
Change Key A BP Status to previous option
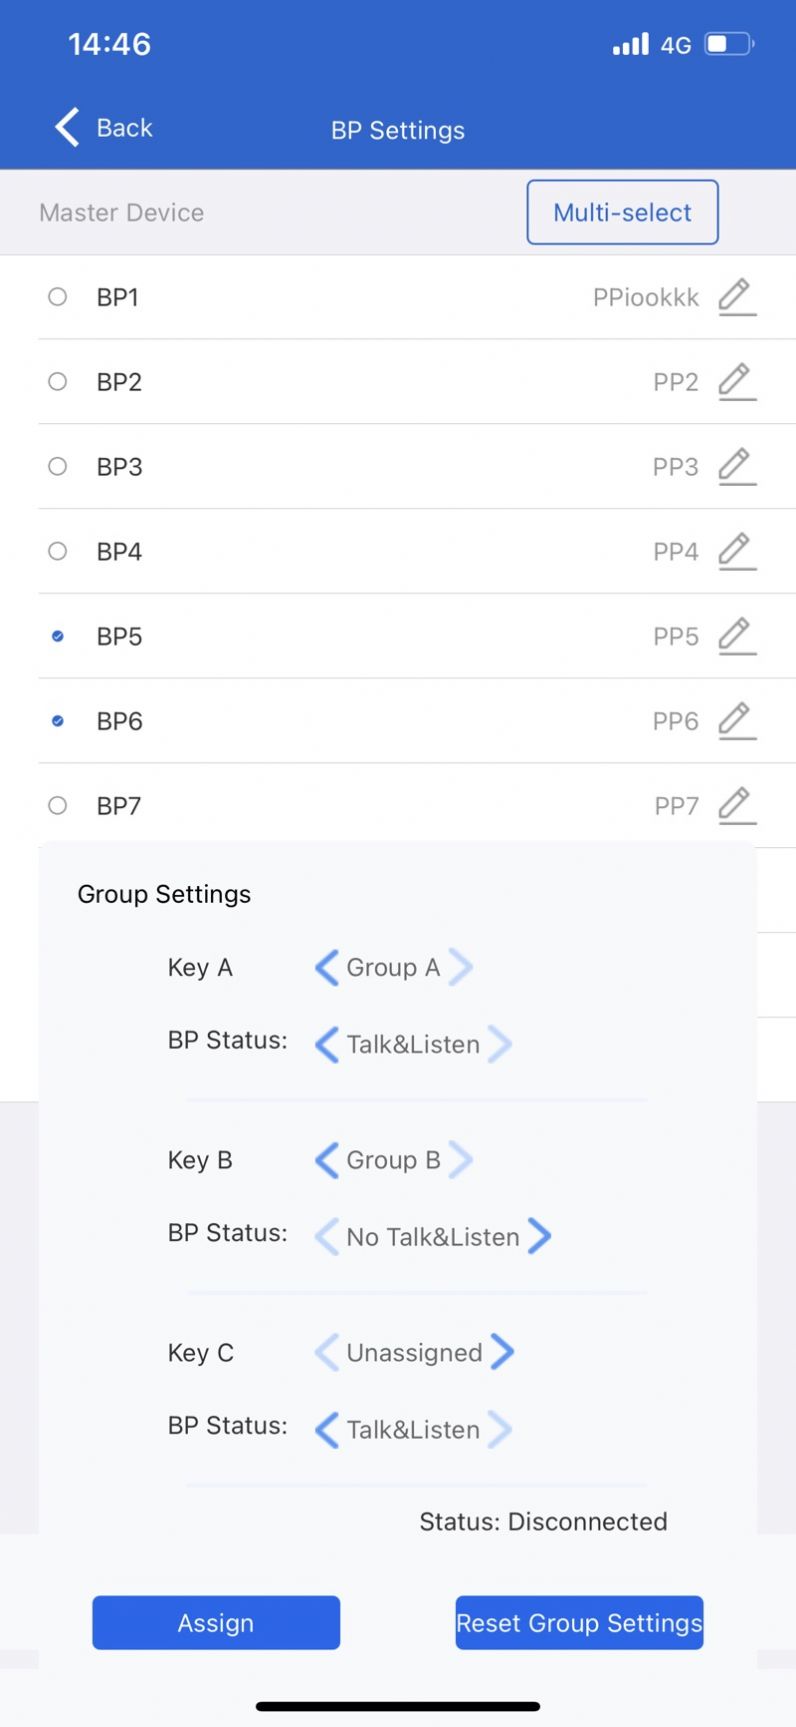coord(326,1044)
